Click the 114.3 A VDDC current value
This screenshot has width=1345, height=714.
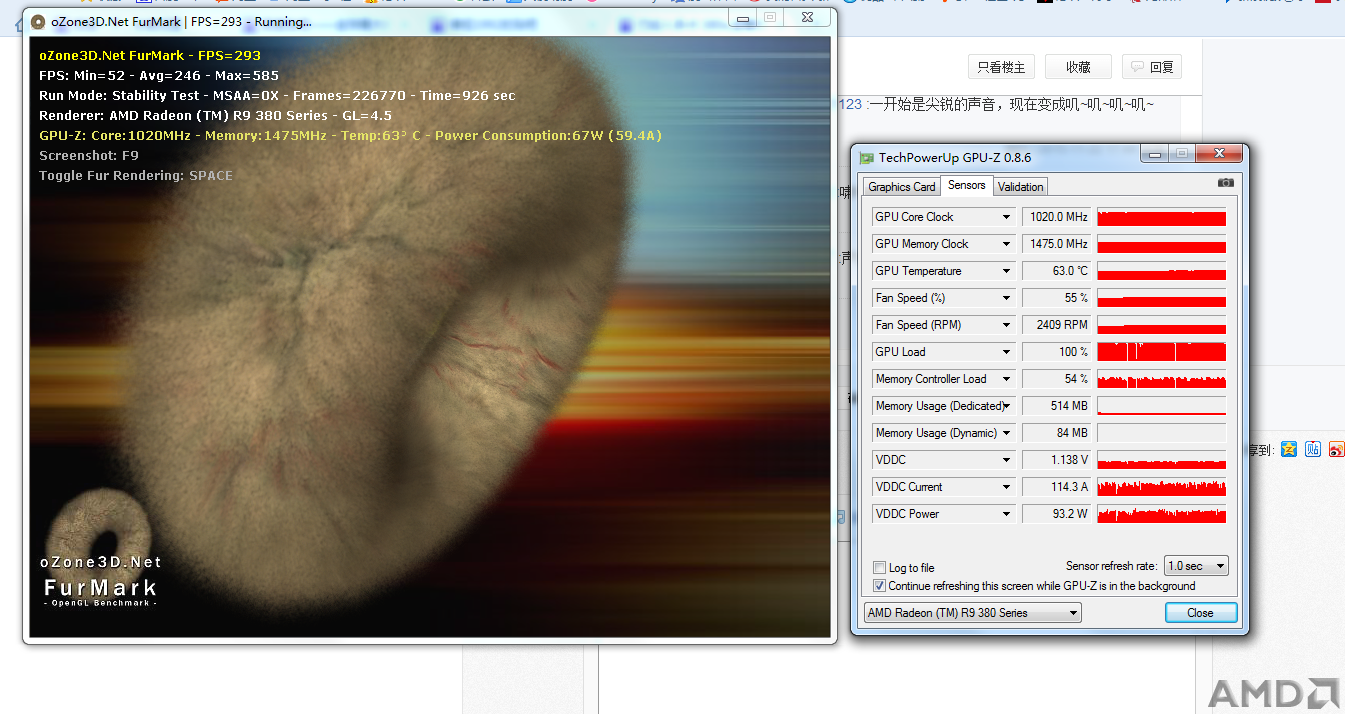click(1056, 487)
